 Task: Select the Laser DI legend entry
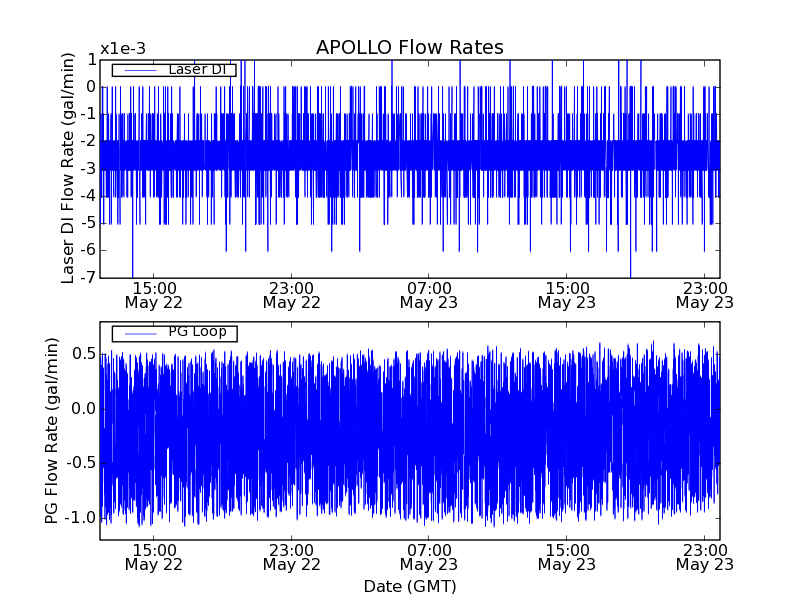click(200, 70)
